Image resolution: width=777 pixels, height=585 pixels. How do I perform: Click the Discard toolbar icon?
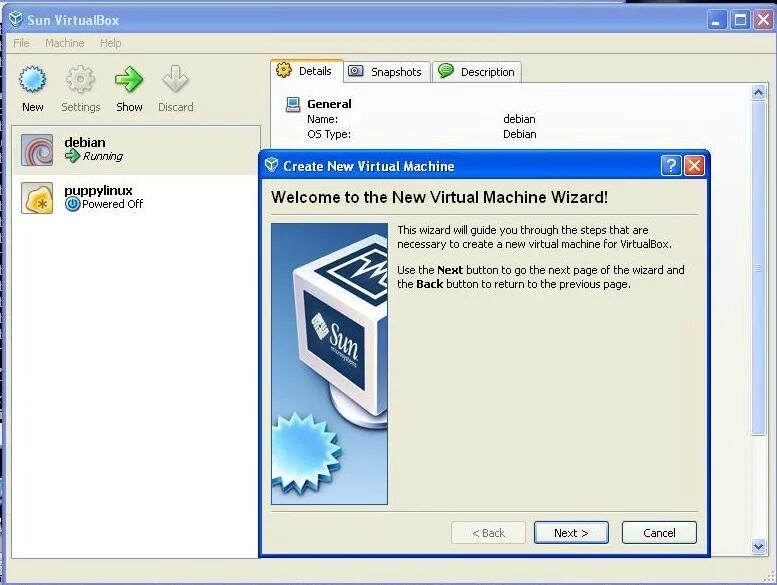point(175,79)
